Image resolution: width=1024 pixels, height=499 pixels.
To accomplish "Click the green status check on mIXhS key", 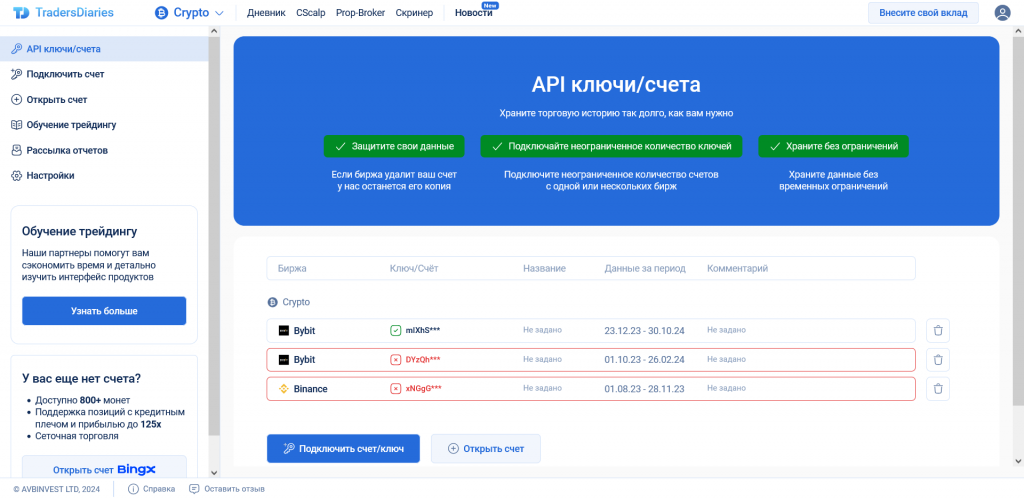I will point(396,331).
